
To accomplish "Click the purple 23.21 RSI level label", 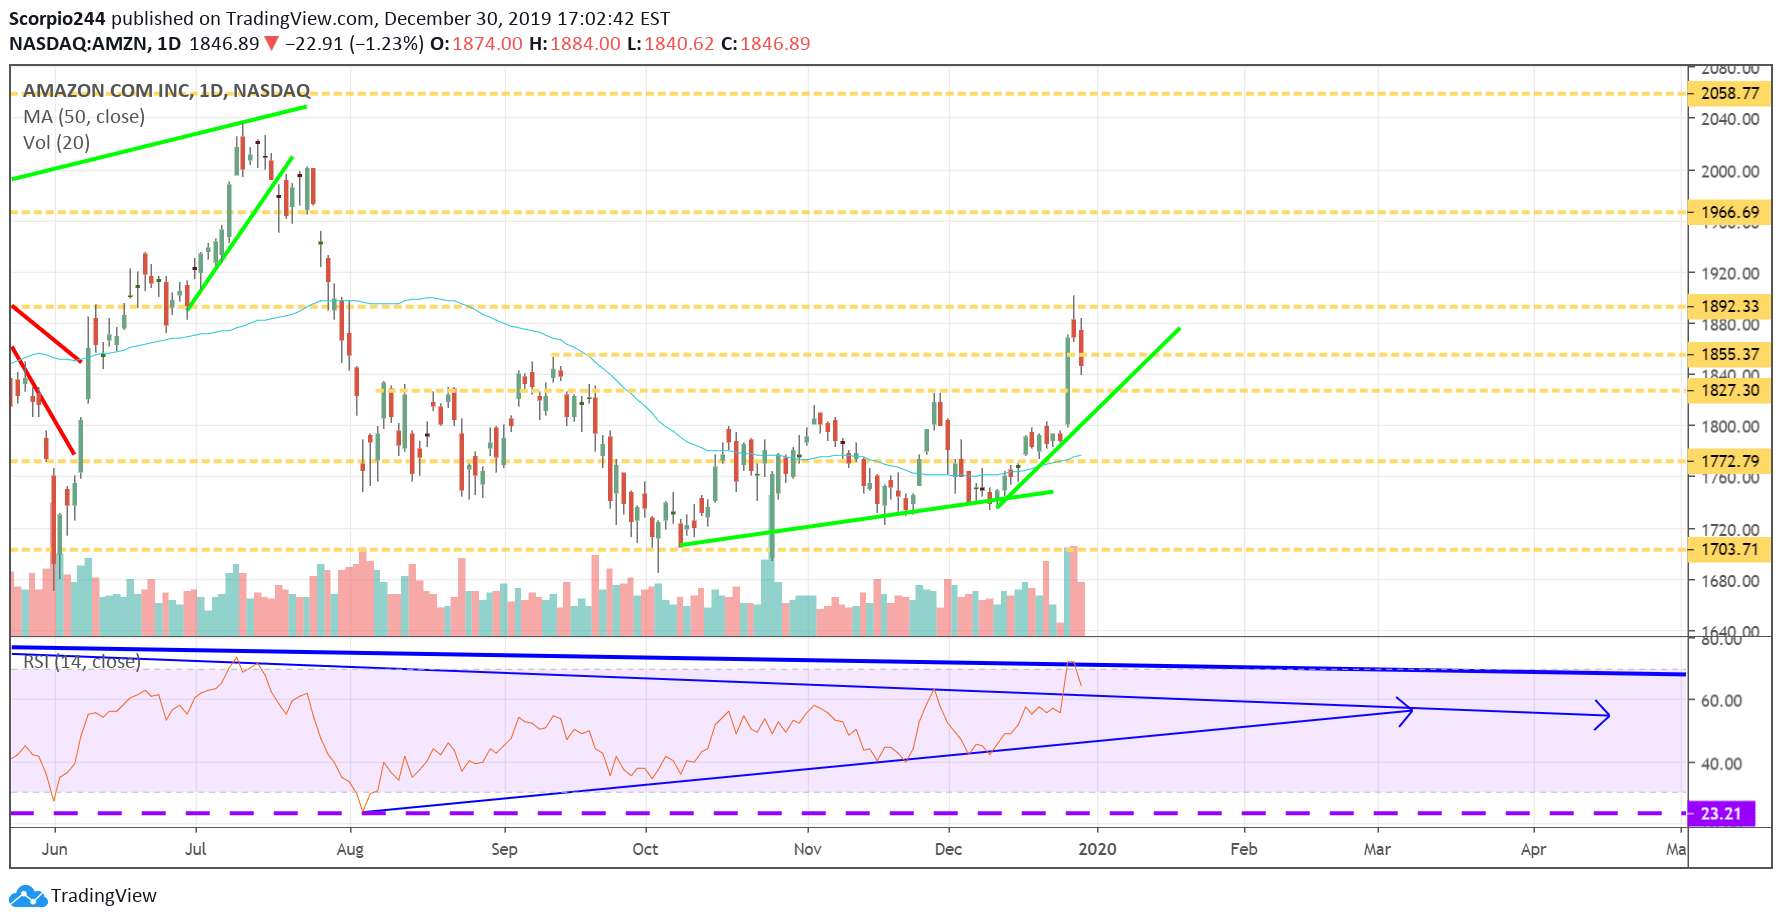I will click(x=1721, y=814).
